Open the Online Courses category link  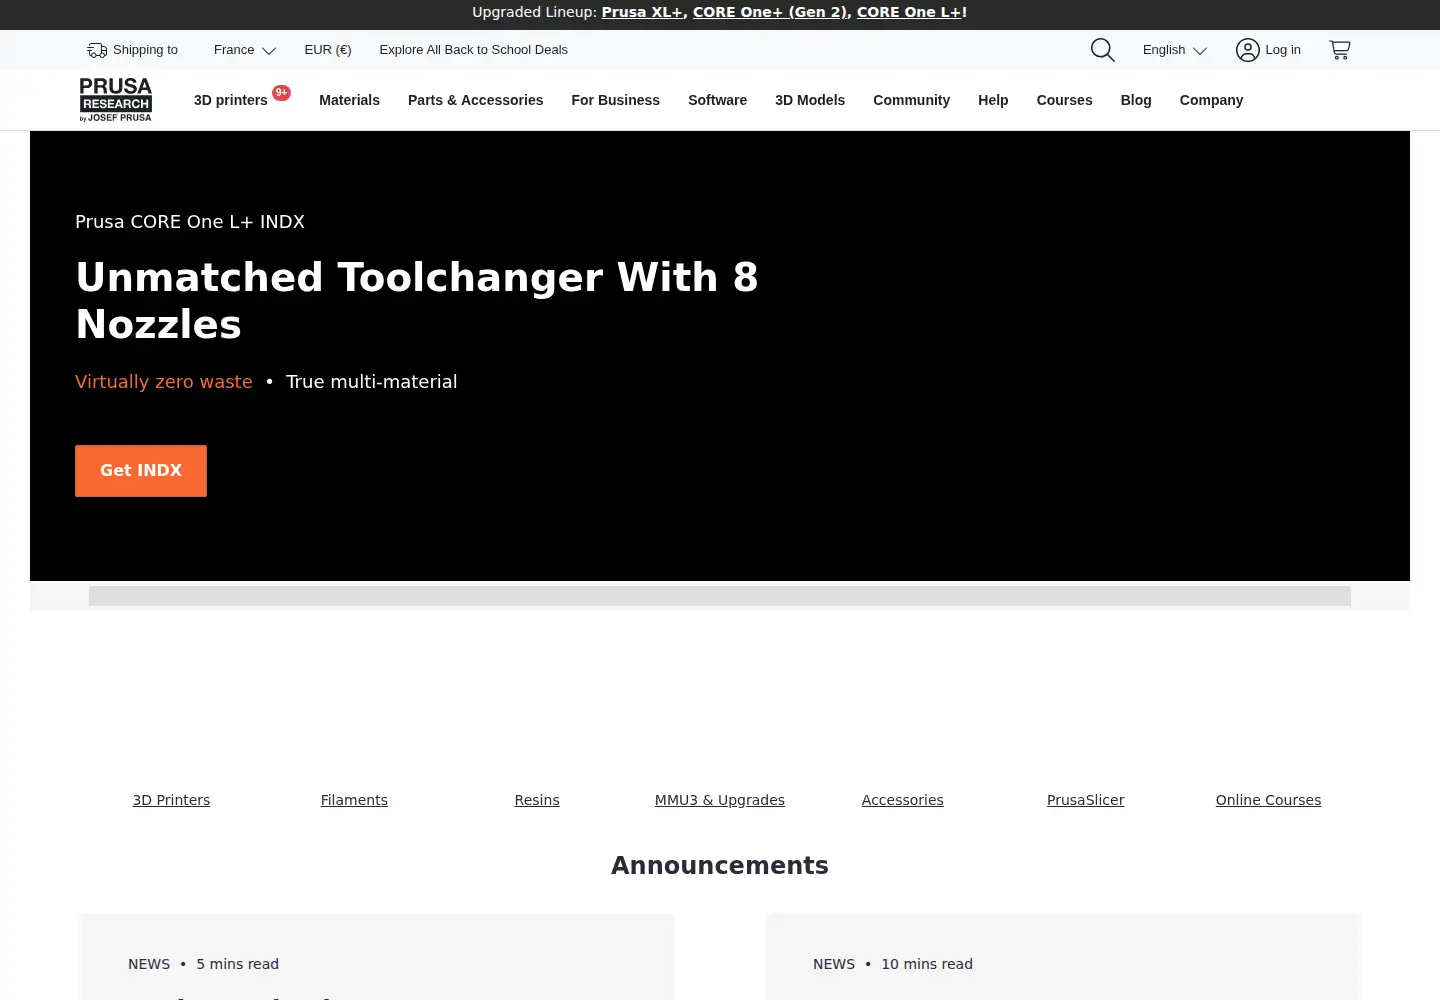[x=1268, y=800]
